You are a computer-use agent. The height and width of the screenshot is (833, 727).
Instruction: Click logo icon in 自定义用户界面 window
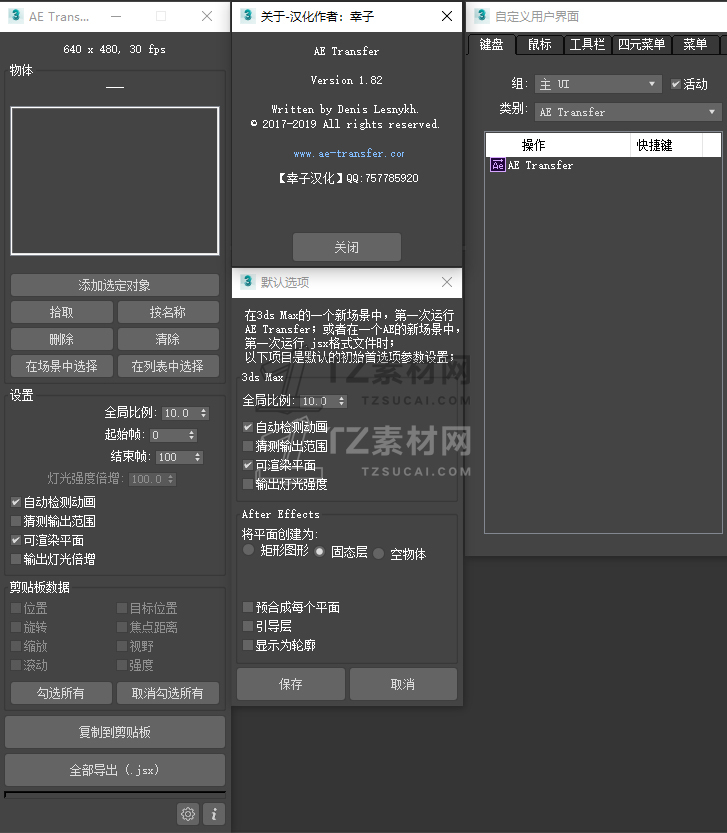coord(481,16)
